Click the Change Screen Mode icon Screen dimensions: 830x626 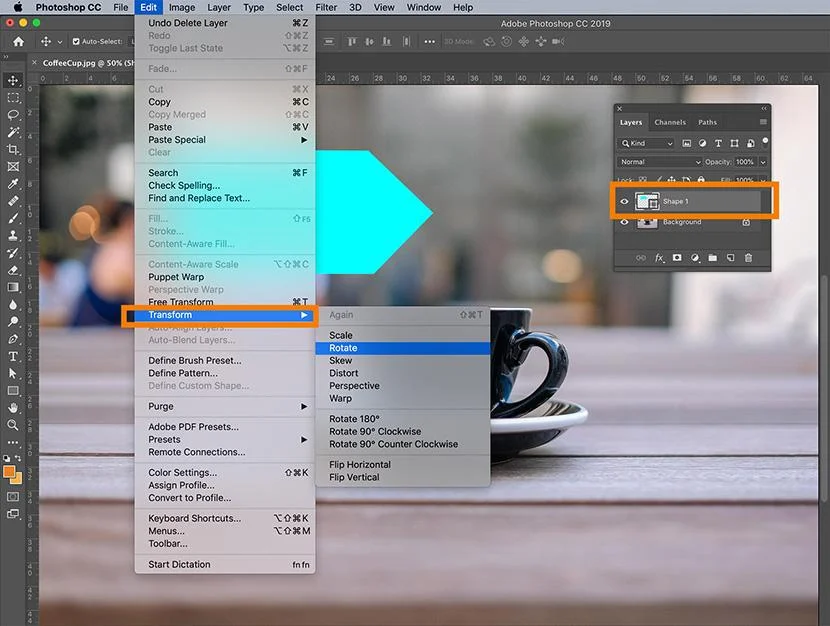tap(13, 514)
